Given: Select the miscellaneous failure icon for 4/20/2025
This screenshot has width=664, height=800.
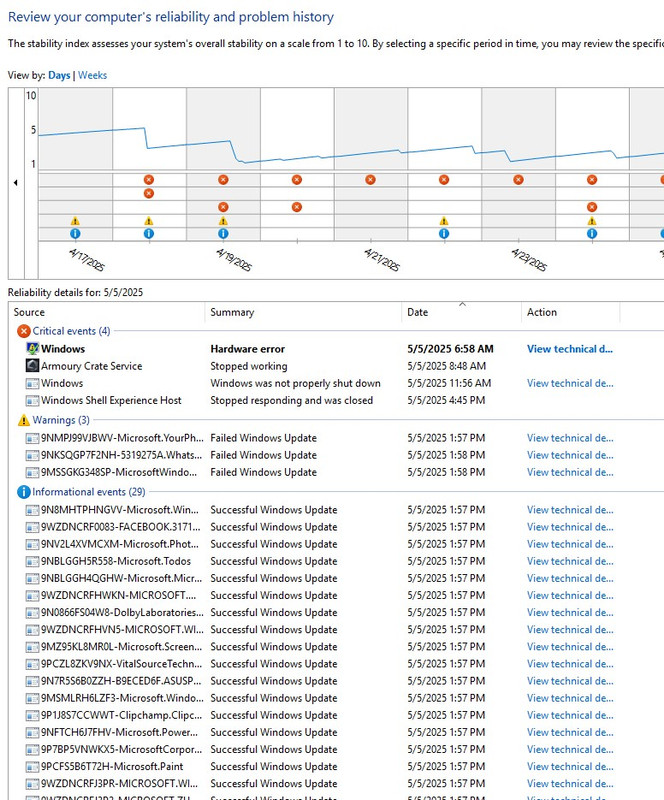Looking at the screenshot, I should click(x=297, y=207).
